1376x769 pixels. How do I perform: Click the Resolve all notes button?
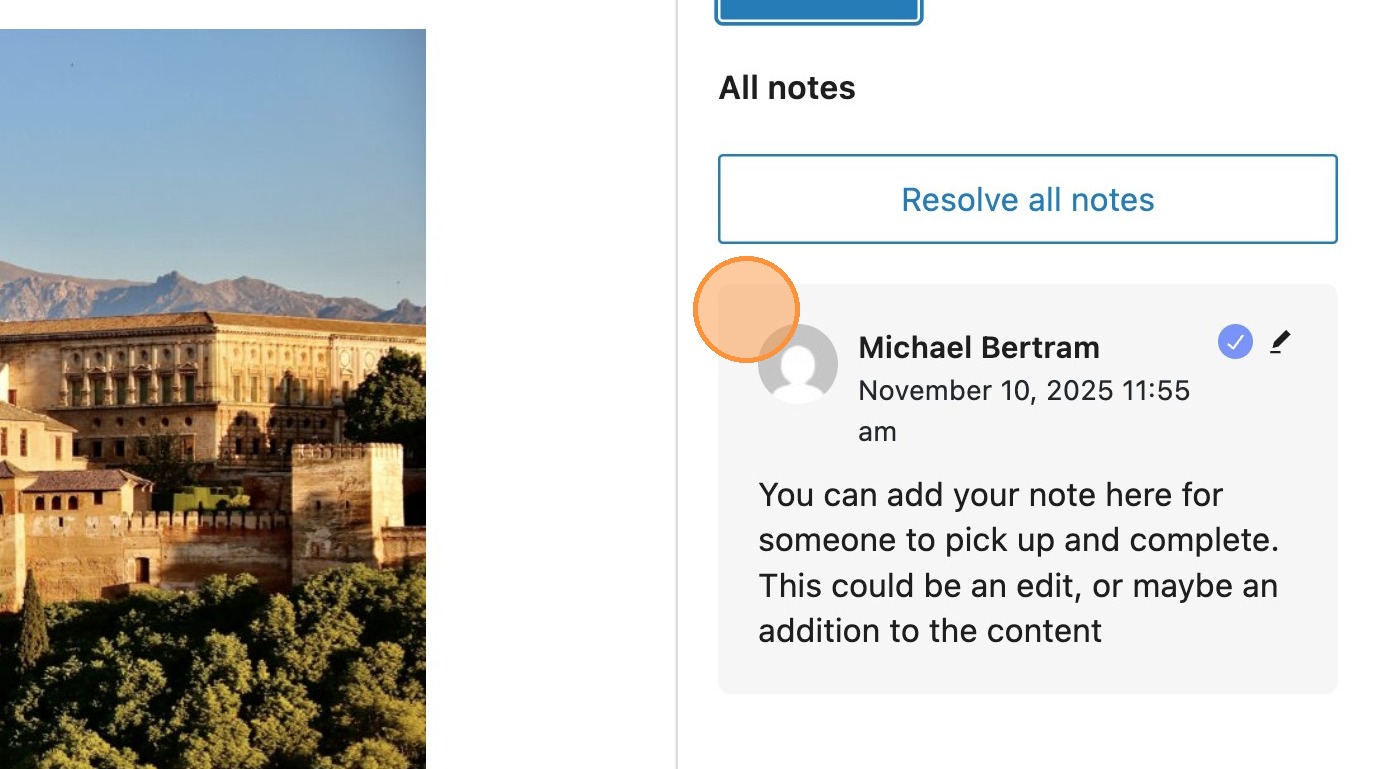pos(1027,199)
